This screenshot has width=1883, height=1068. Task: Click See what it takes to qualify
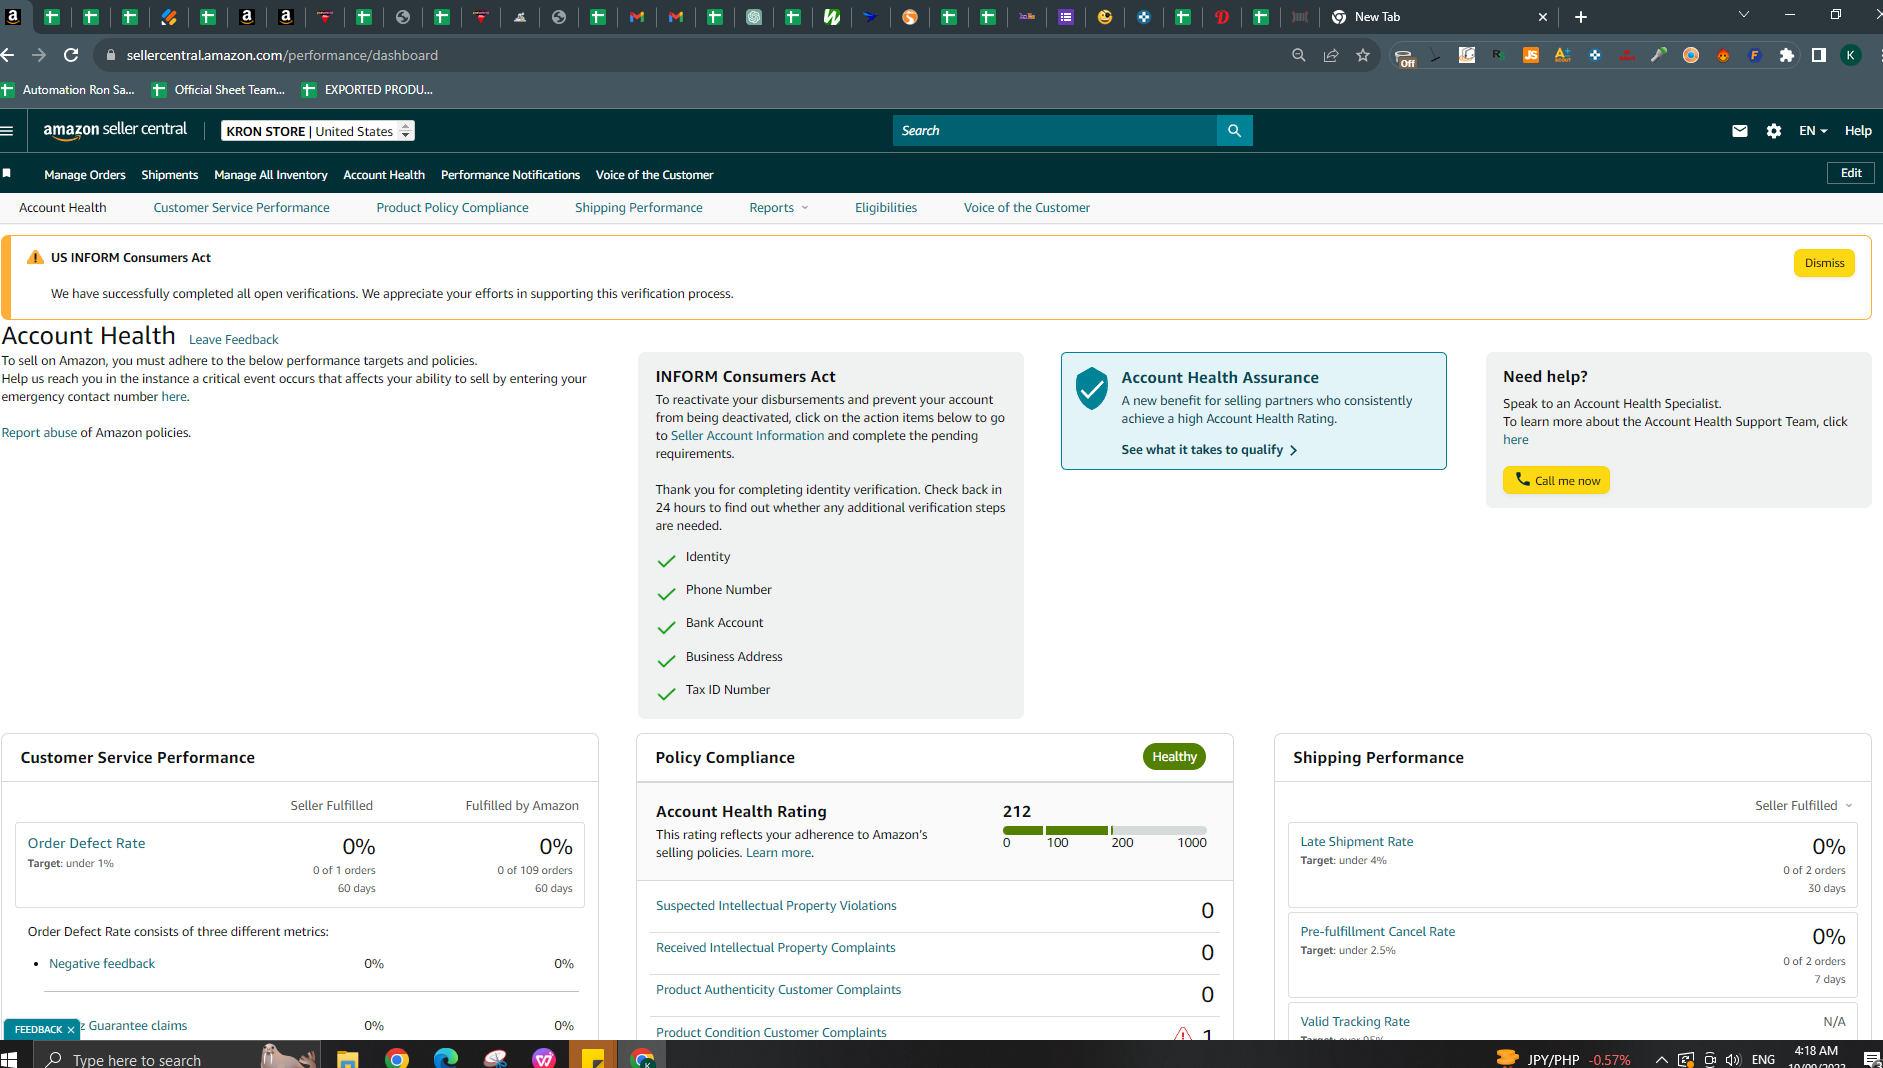(x=1209, y=450)
